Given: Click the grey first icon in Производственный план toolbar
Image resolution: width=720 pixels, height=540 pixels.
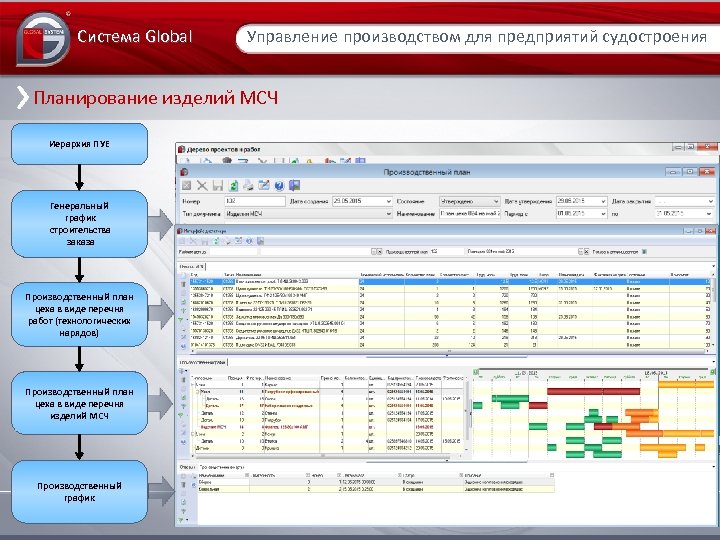Looking at the screenshot, I should pos(186,186).
